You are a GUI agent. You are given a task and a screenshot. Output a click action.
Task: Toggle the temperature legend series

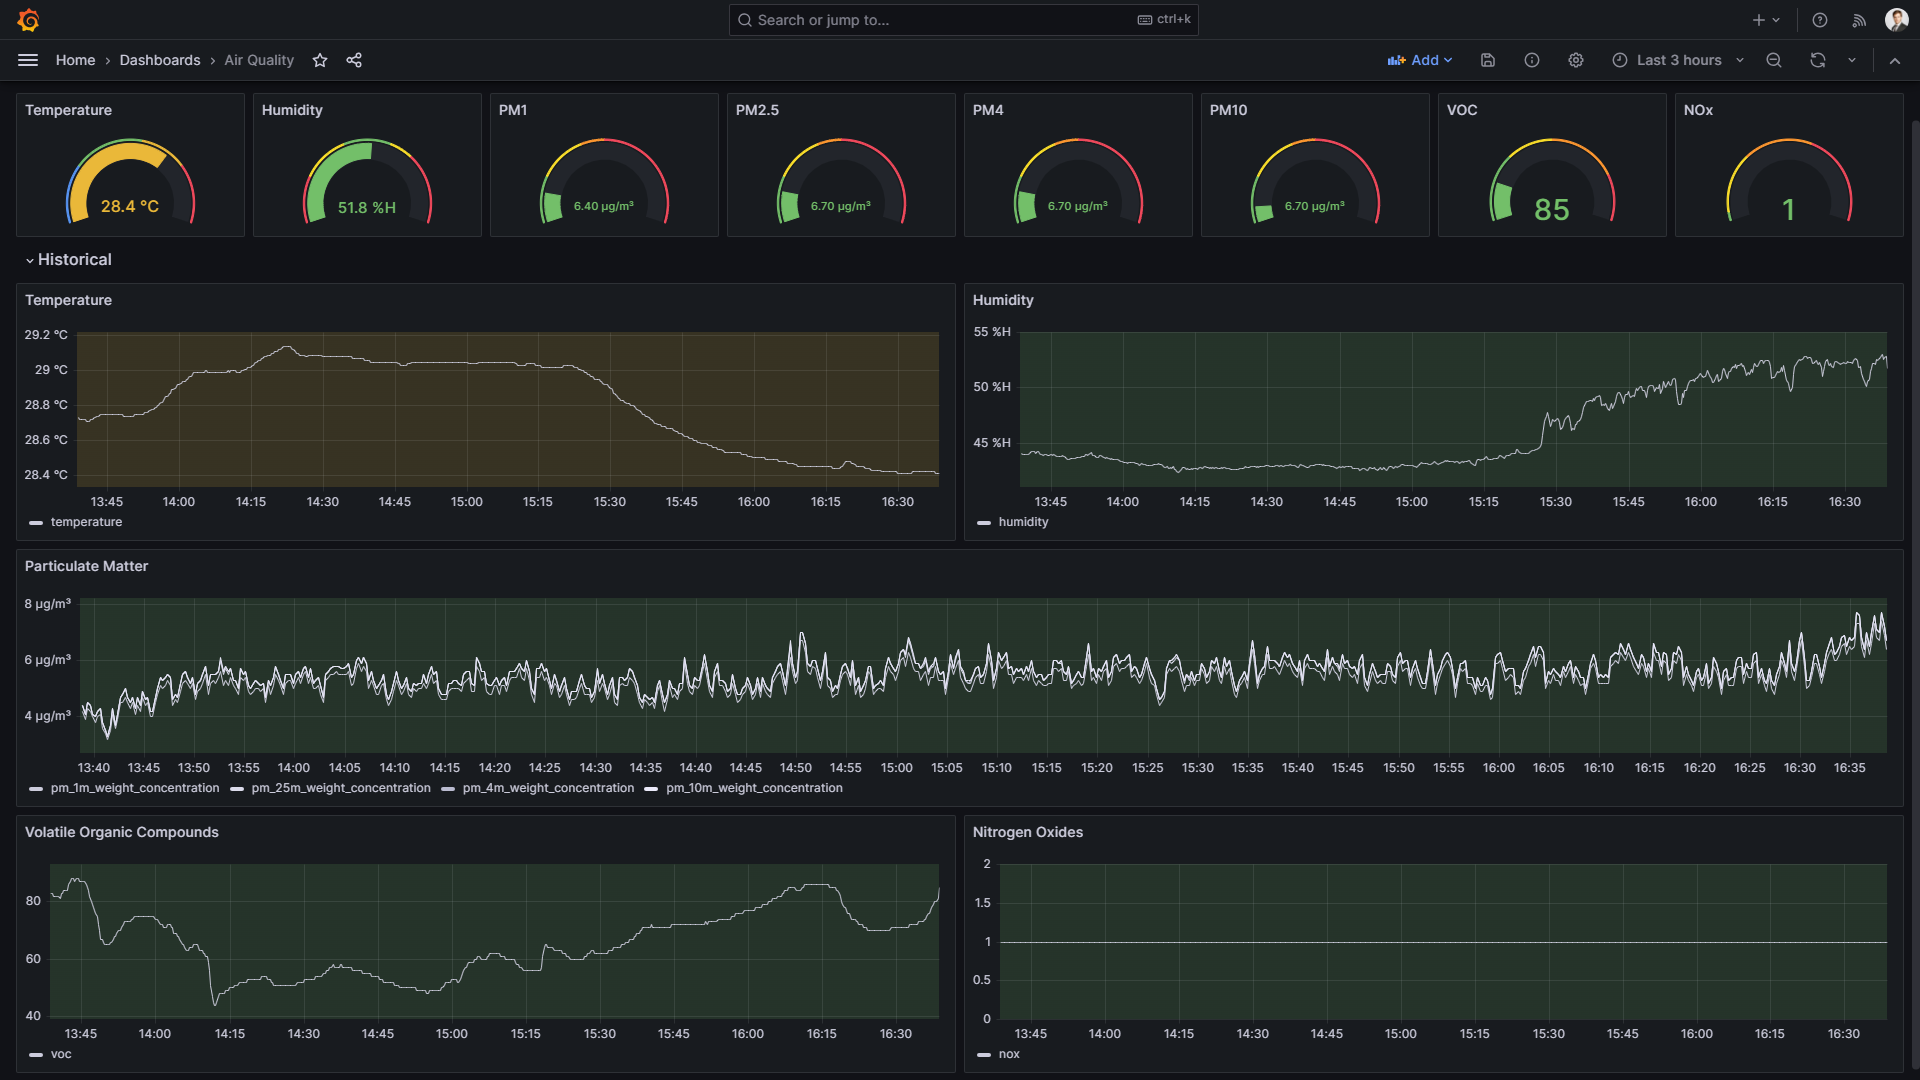click(86, 522)
